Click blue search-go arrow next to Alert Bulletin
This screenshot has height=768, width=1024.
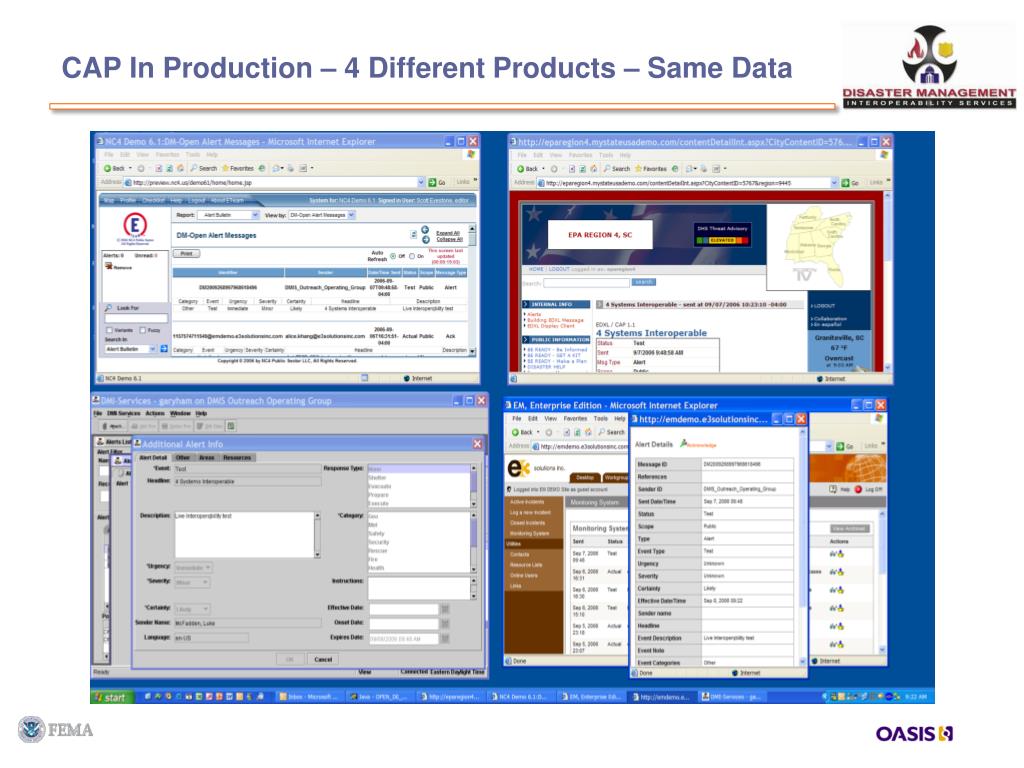click(164, 349)
